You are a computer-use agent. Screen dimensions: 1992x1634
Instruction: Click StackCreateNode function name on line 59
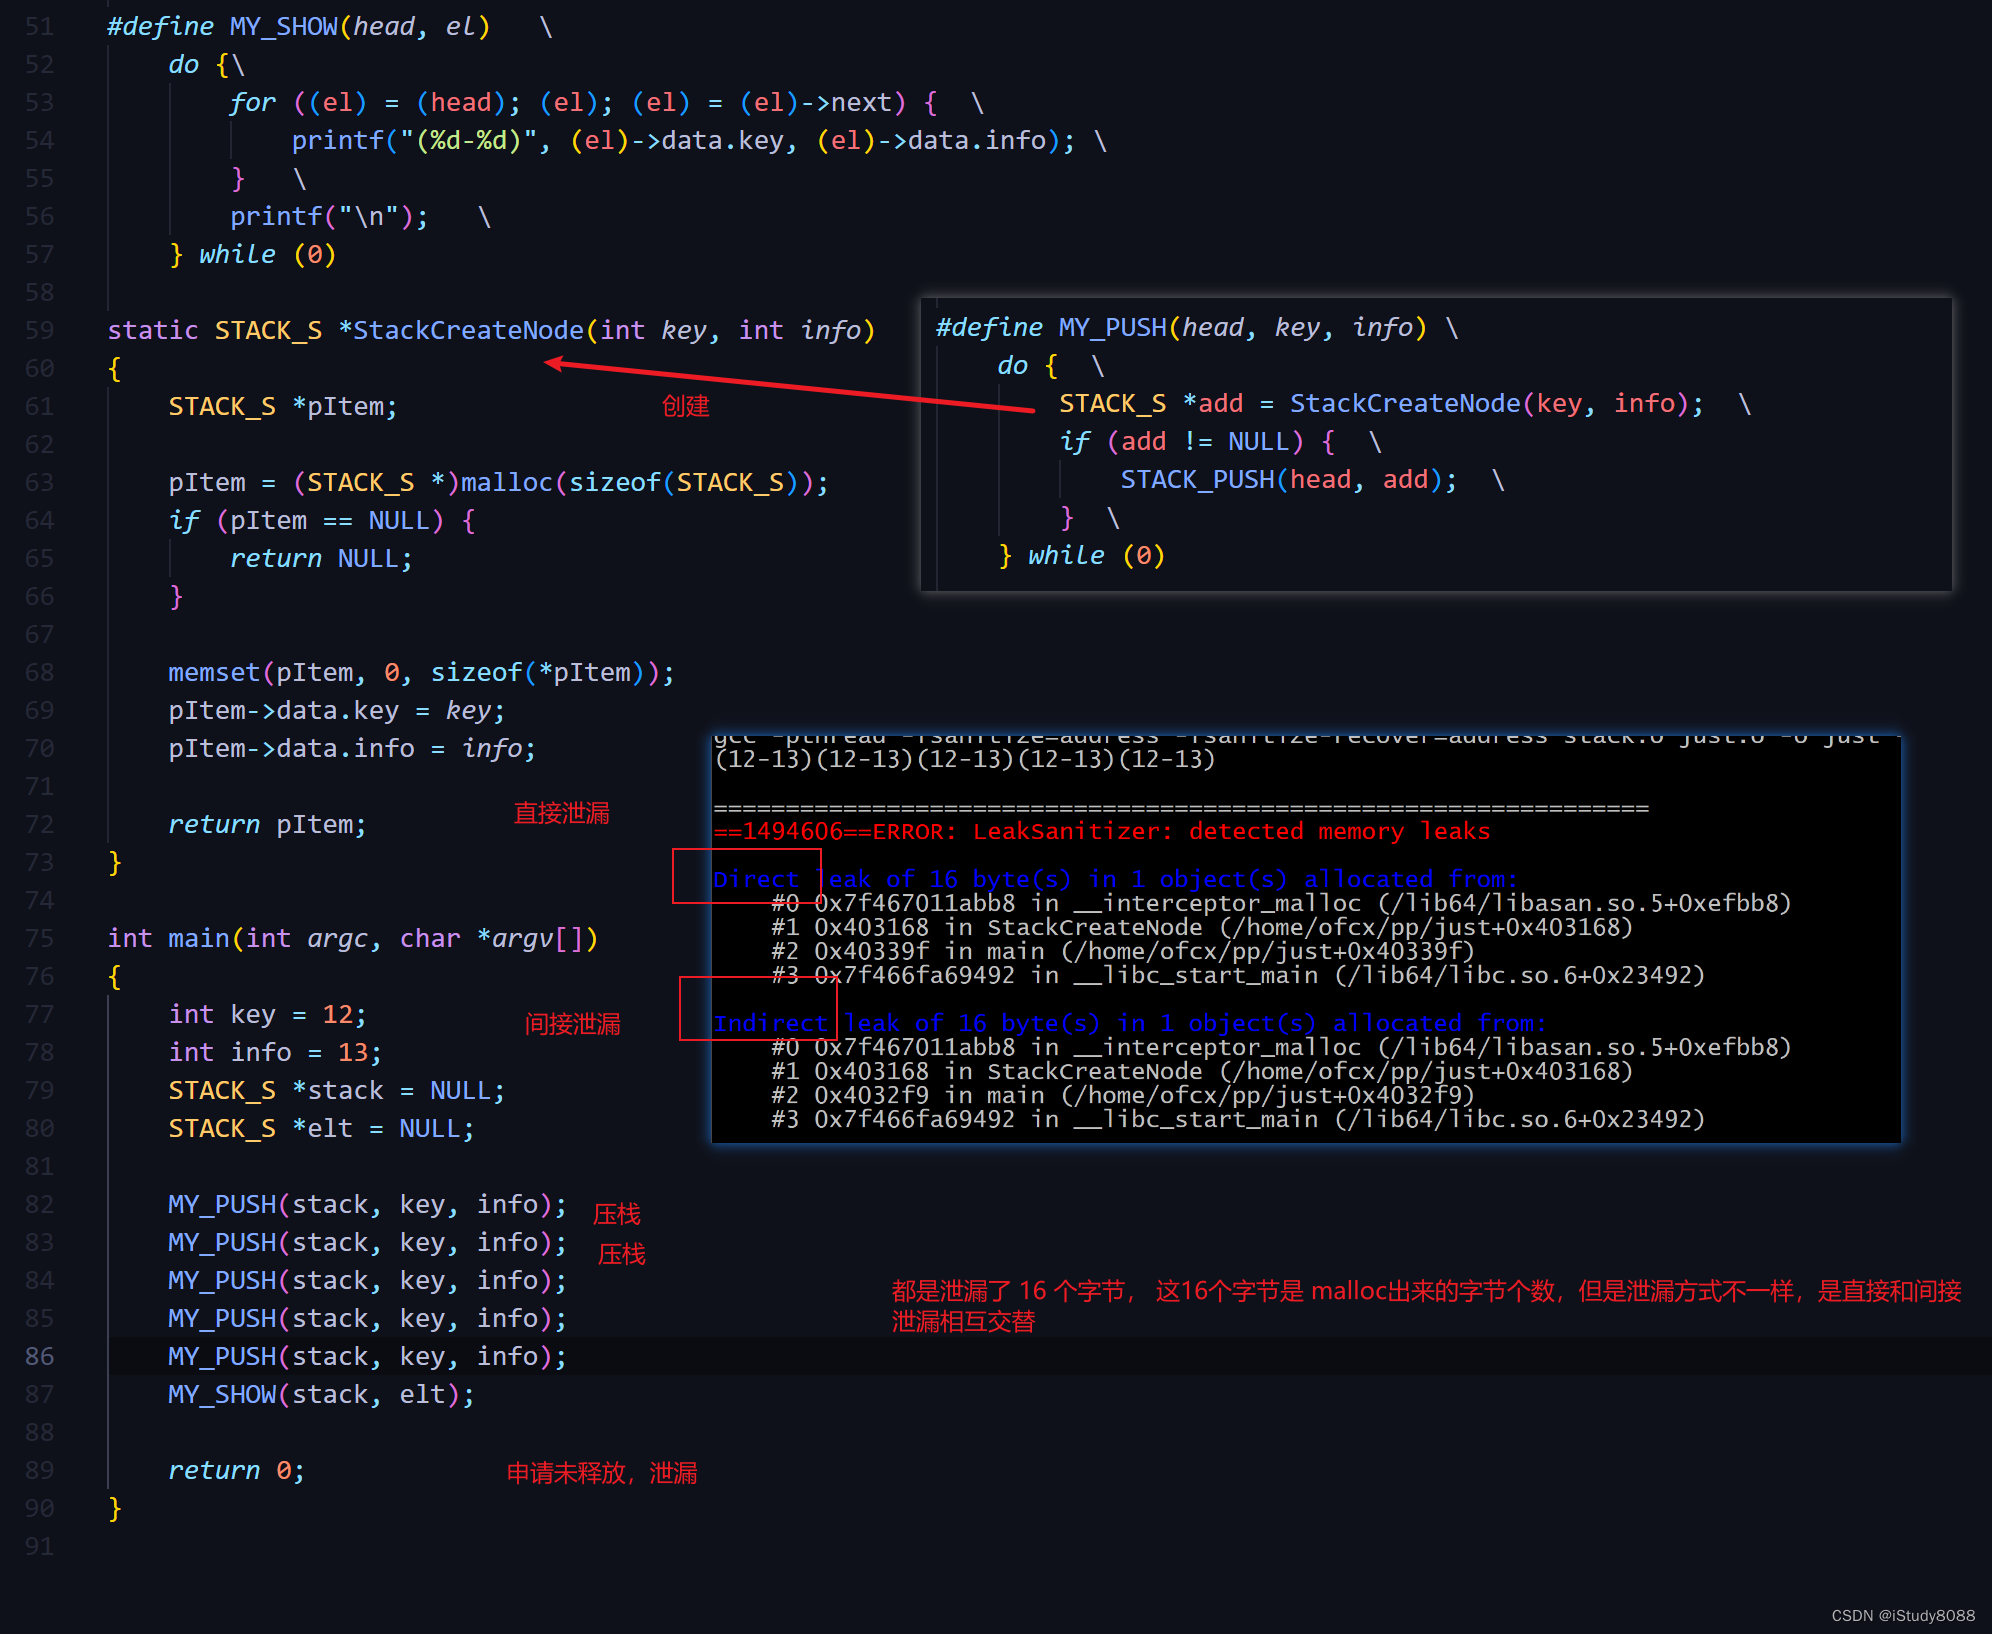467,330
